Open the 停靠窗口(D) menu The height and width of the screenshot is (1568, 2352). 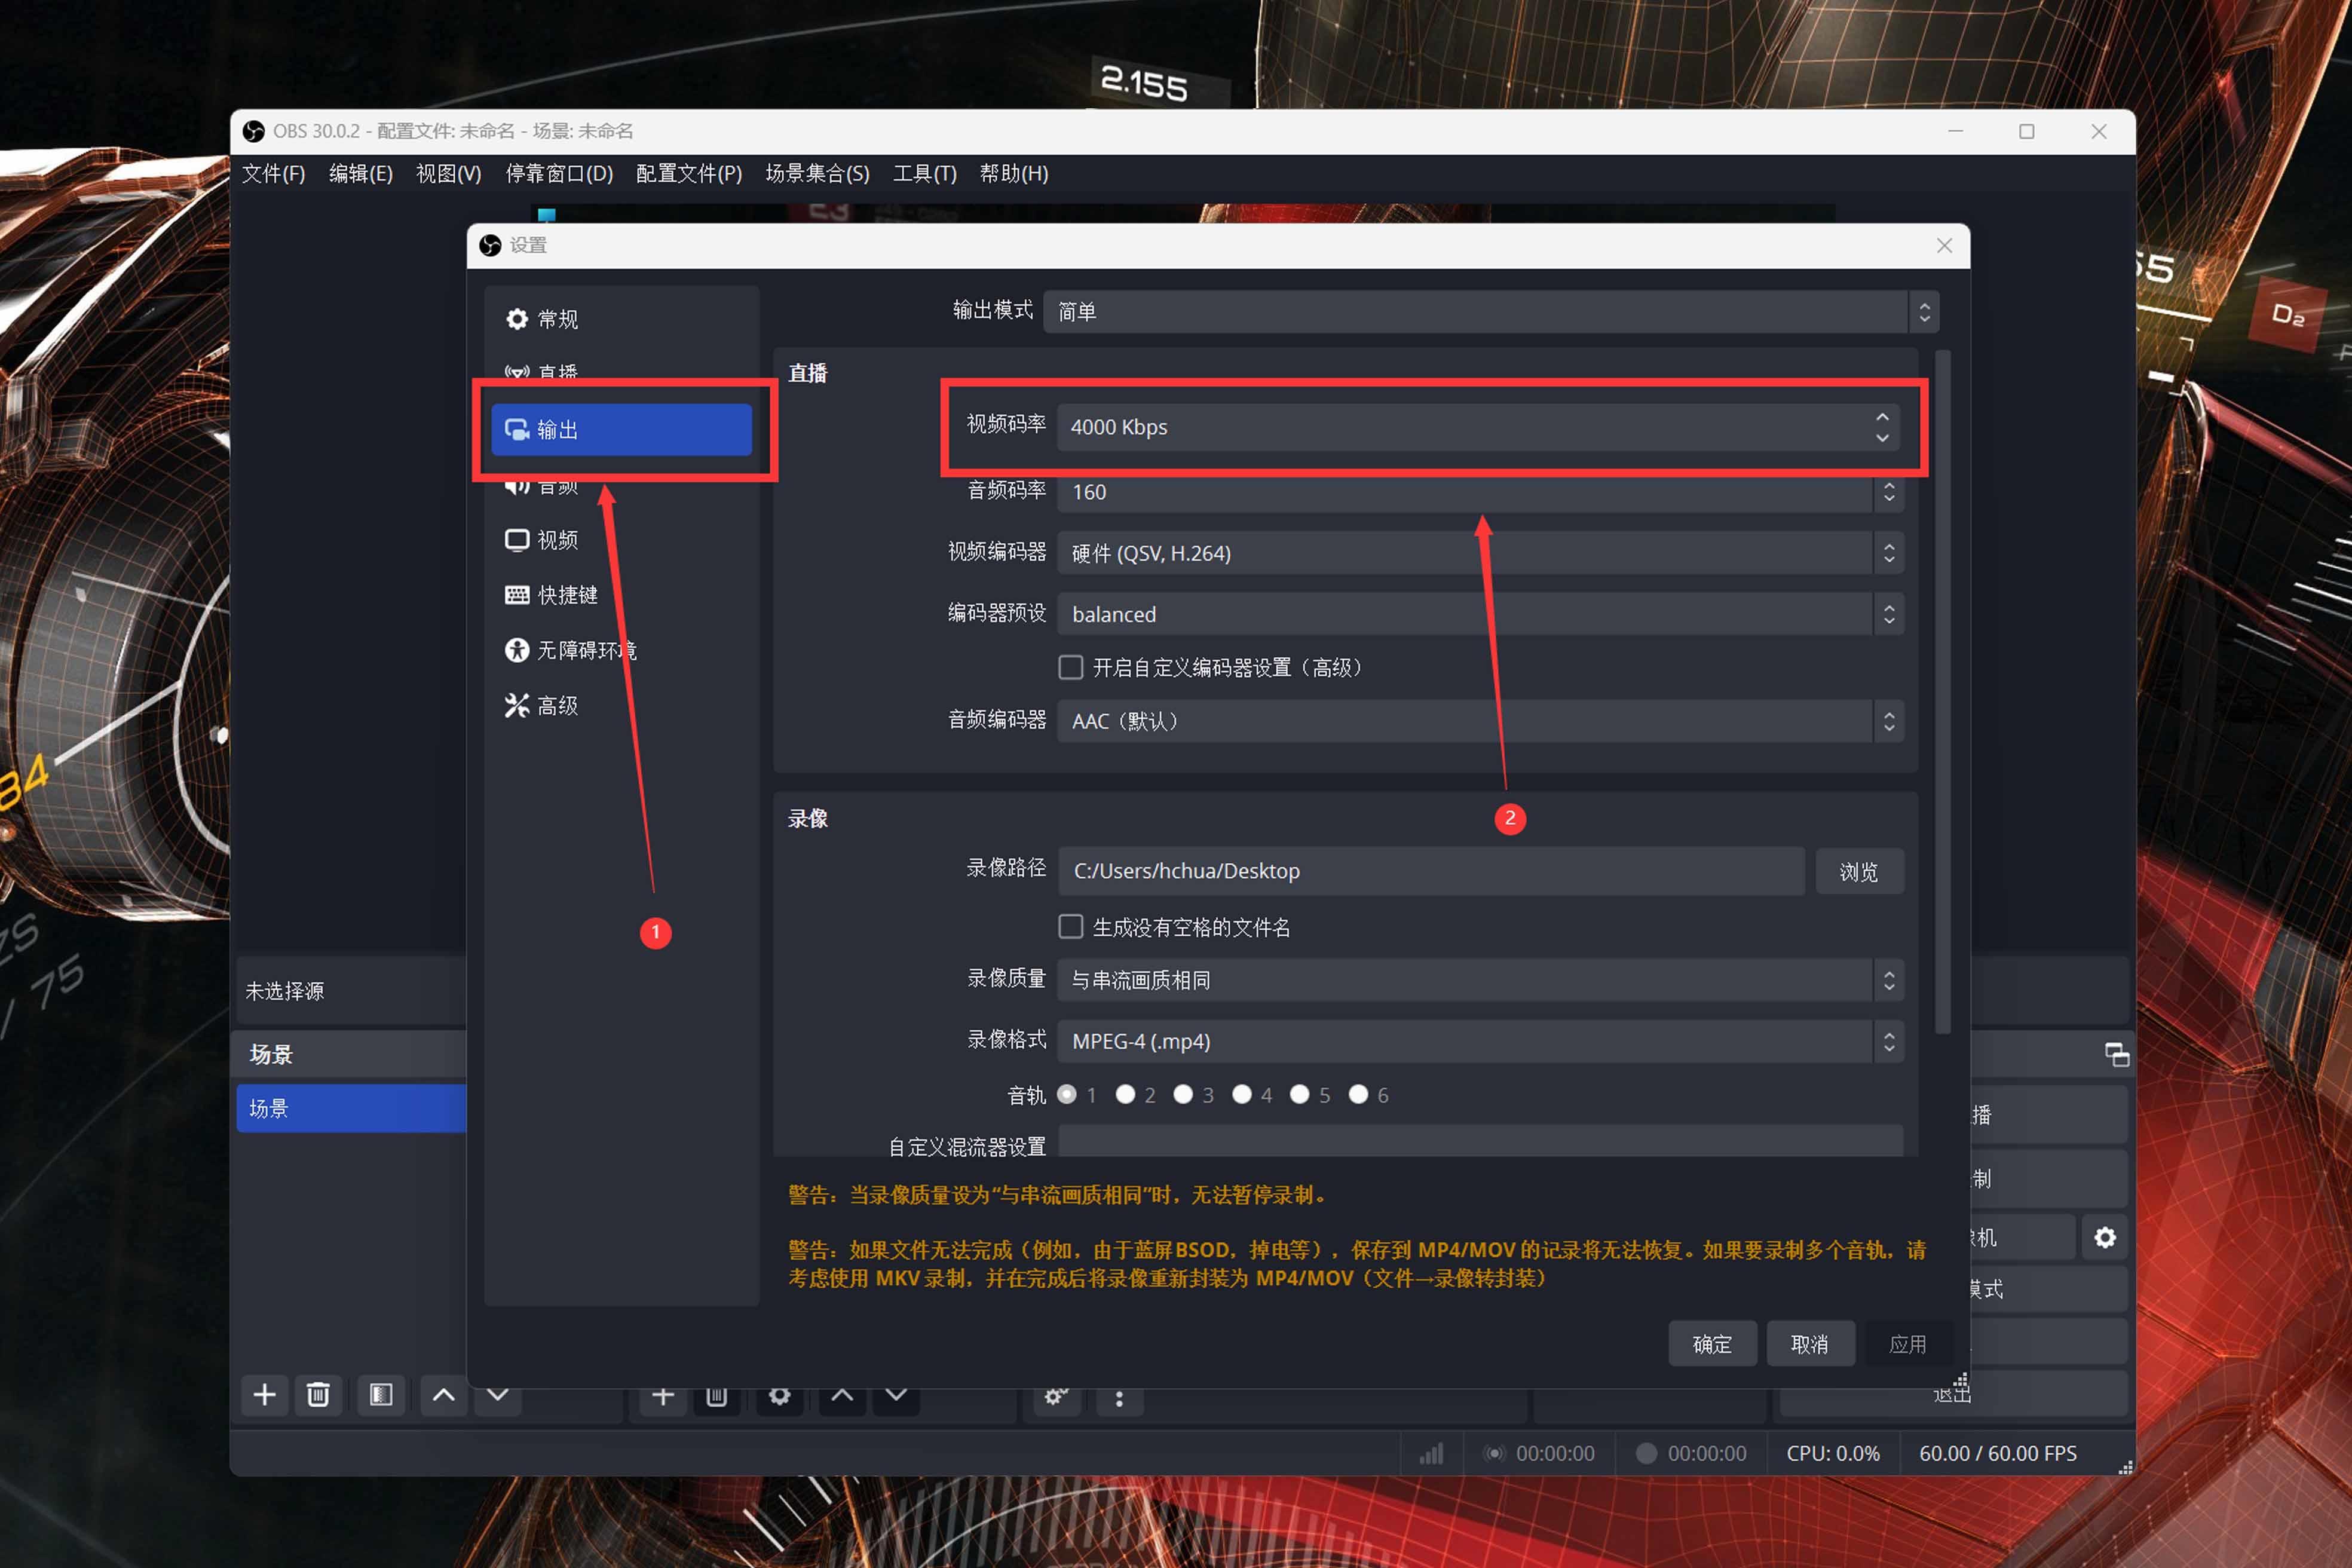coord(559,174)
